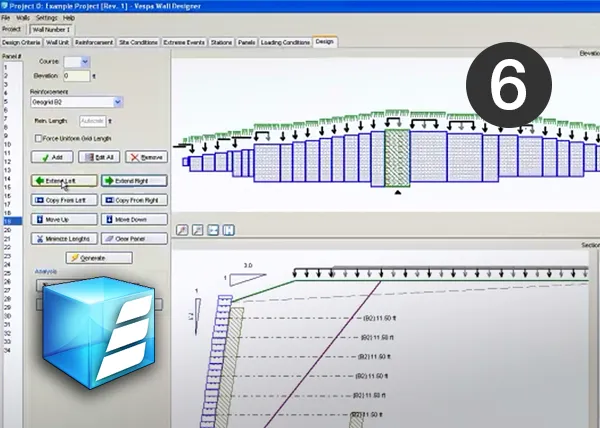
Task: Click the zoom out magnifier icon
Action: click(197, 230)
